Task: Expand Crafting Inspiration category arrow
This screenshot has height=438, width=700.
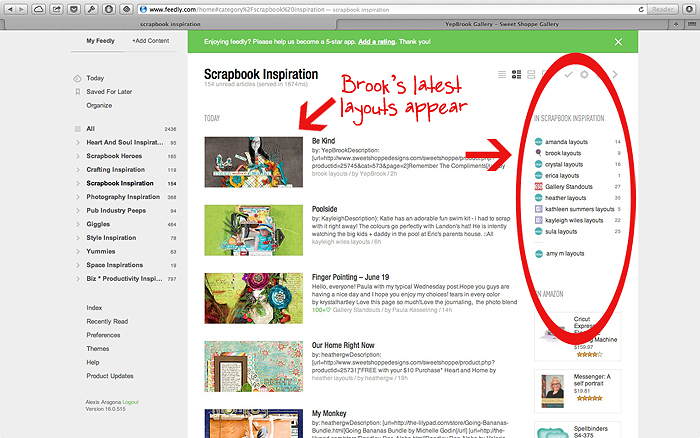Action: tap(78, 170)
